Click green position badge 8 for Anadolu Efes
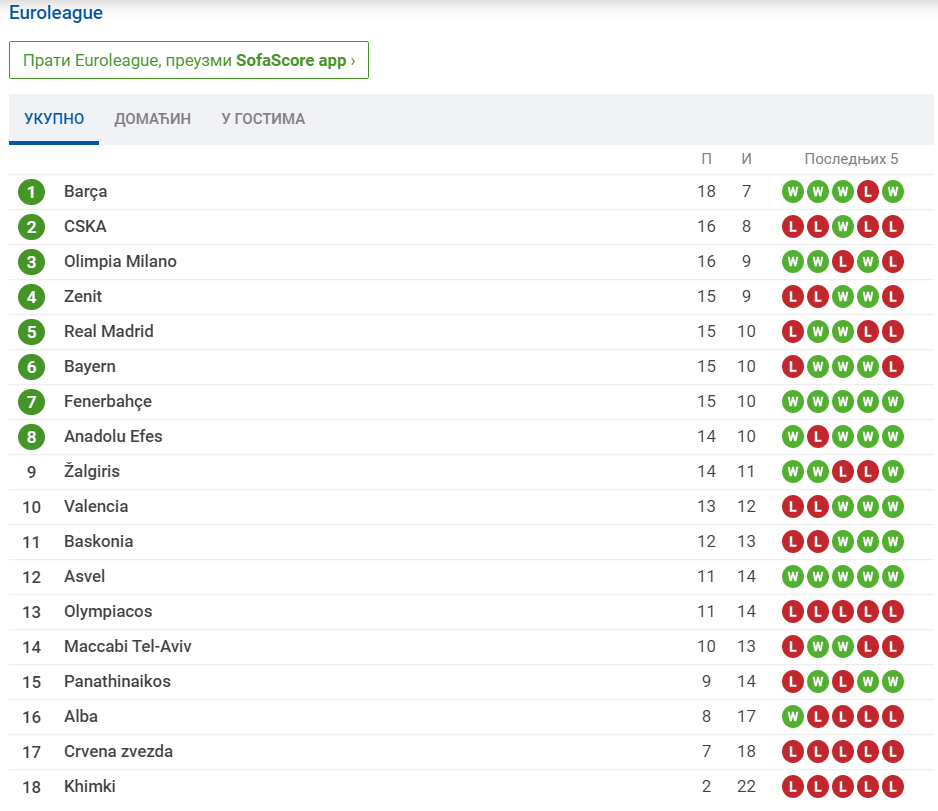 32,437
